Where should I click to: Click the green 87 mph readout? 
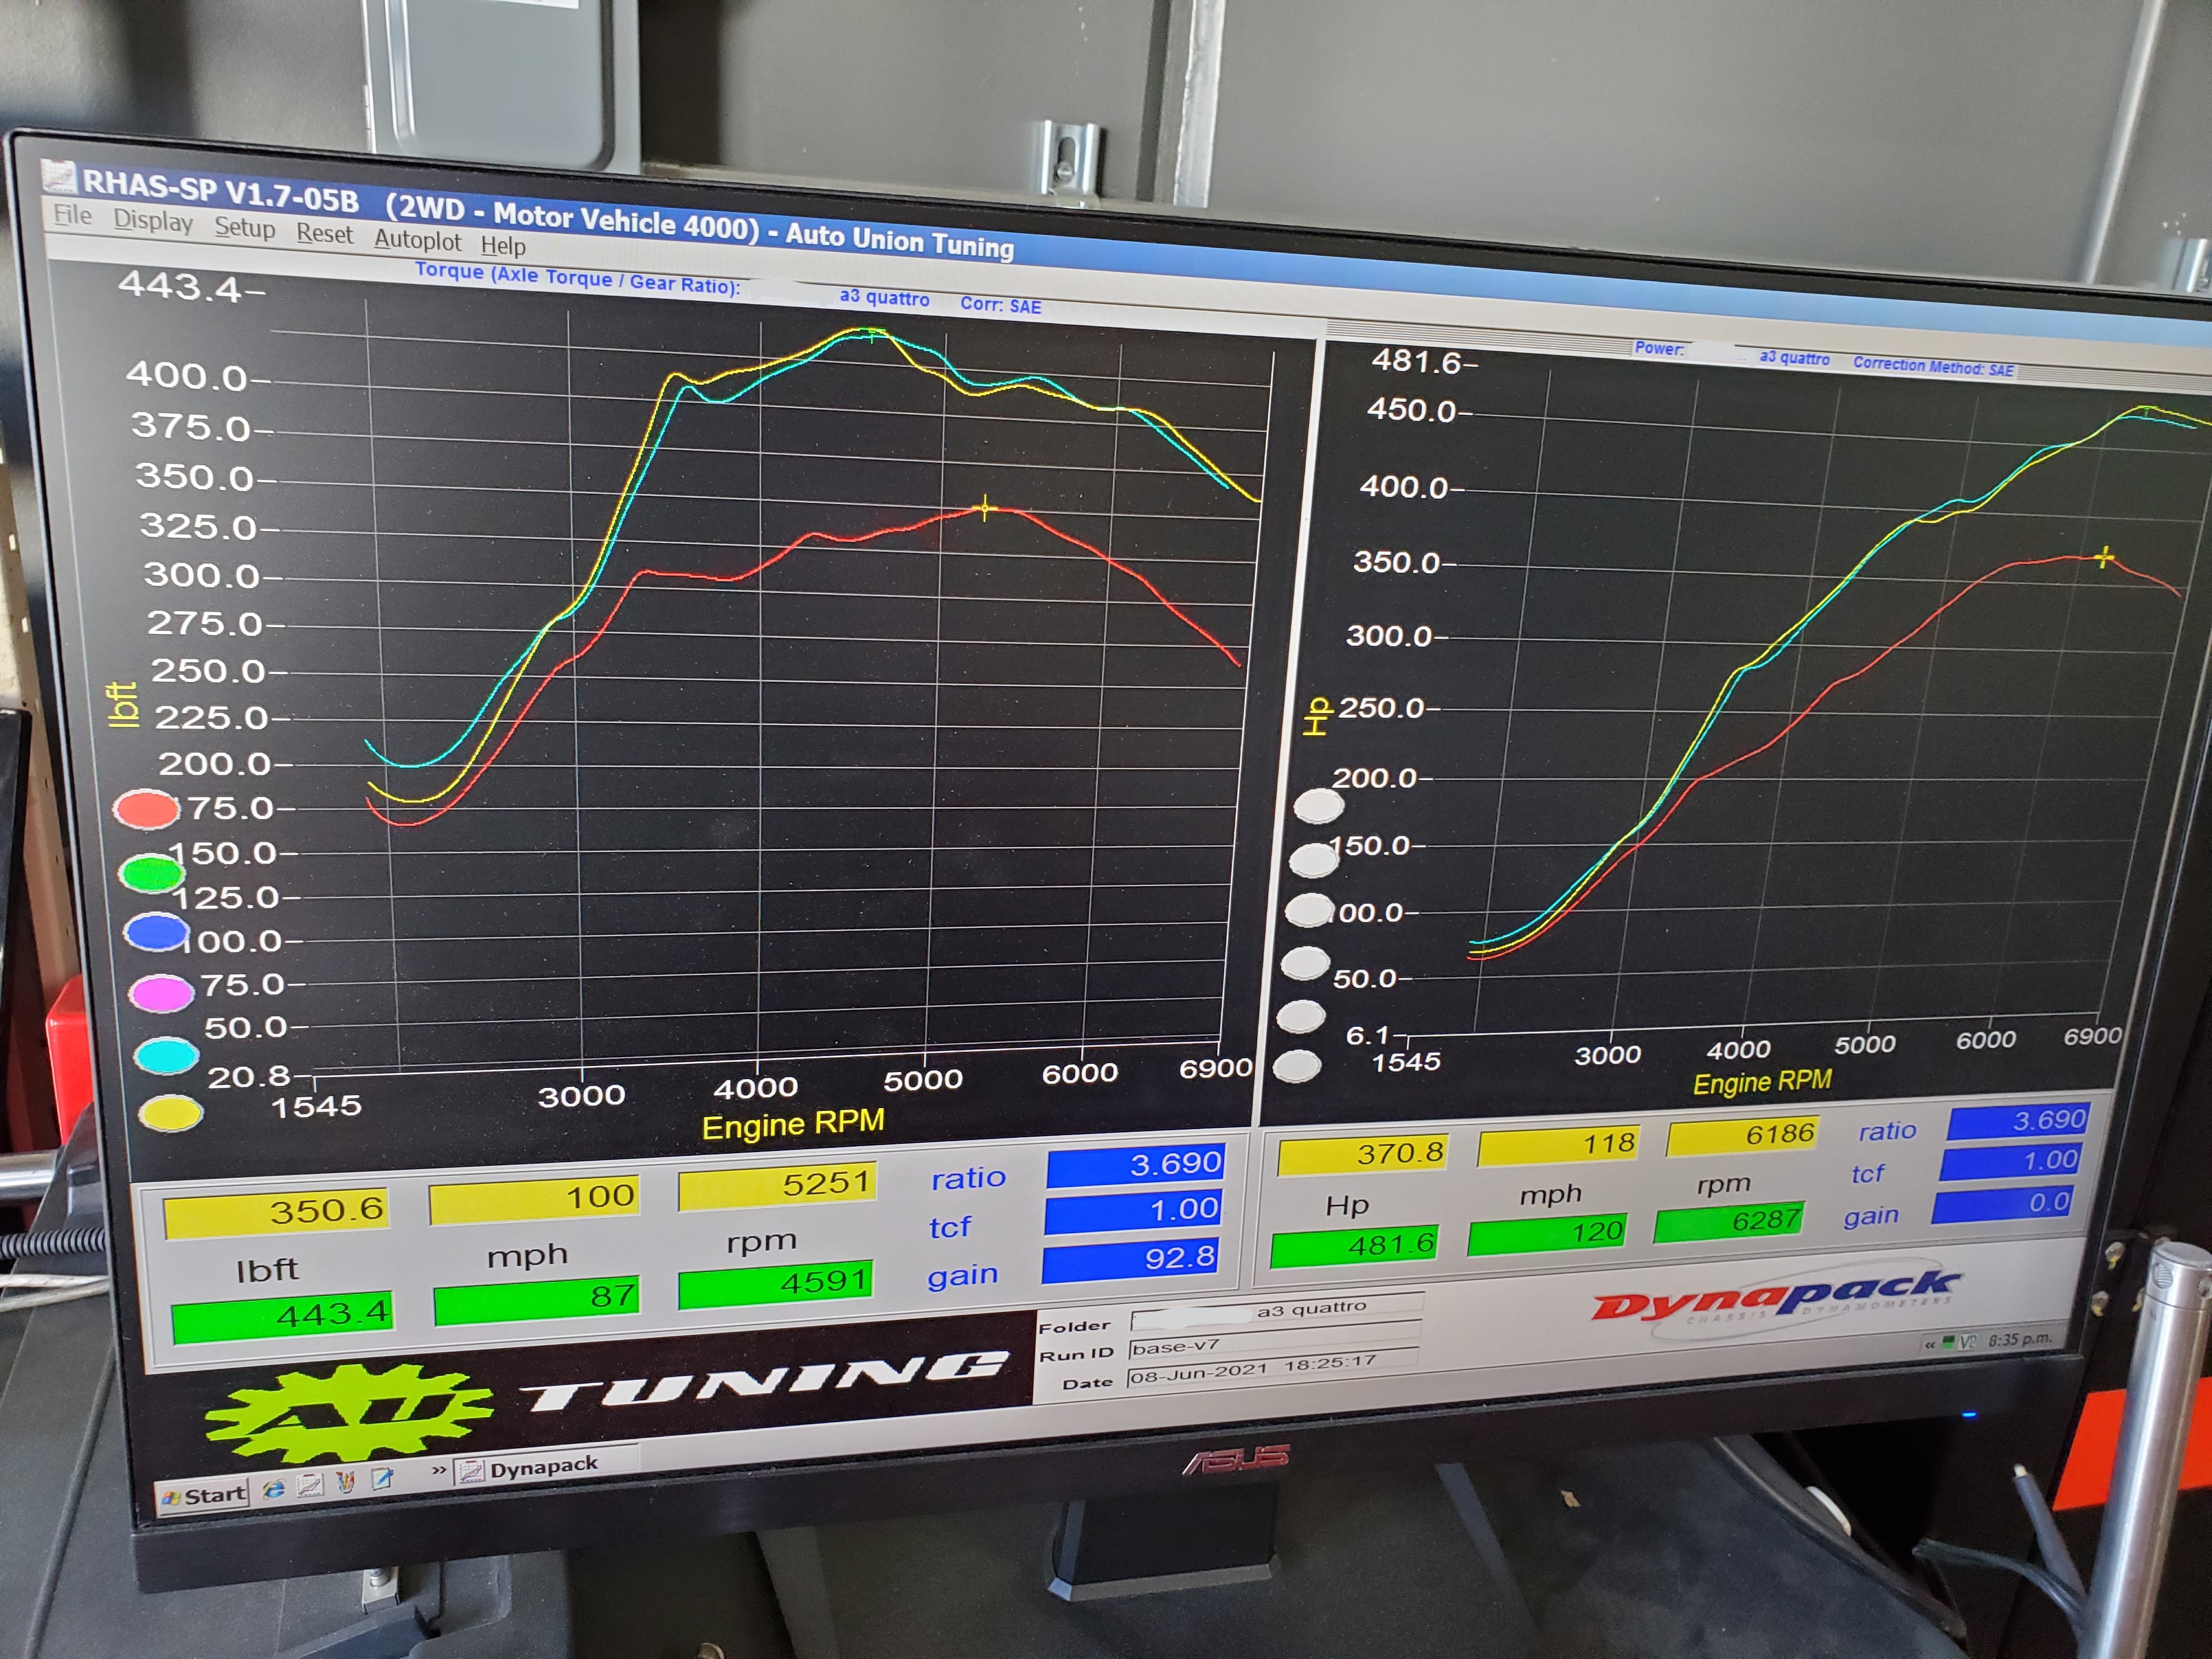pyautogui.click(x=536, y=1300)
